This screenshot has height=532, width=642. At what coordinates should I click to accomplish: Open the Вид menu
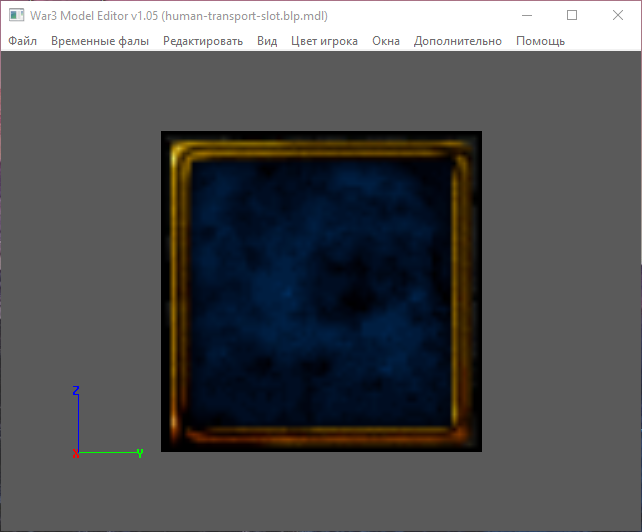tap(267, 41)
